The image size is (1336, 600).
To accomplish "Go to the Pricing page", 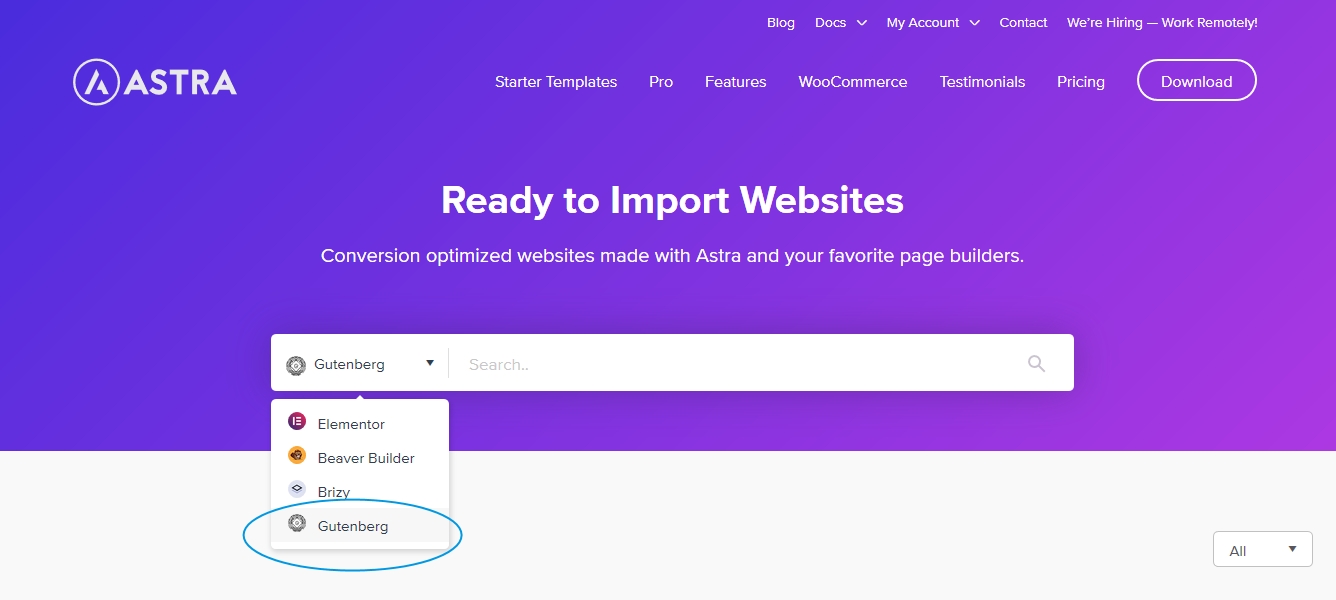I will pos(1080,82).
